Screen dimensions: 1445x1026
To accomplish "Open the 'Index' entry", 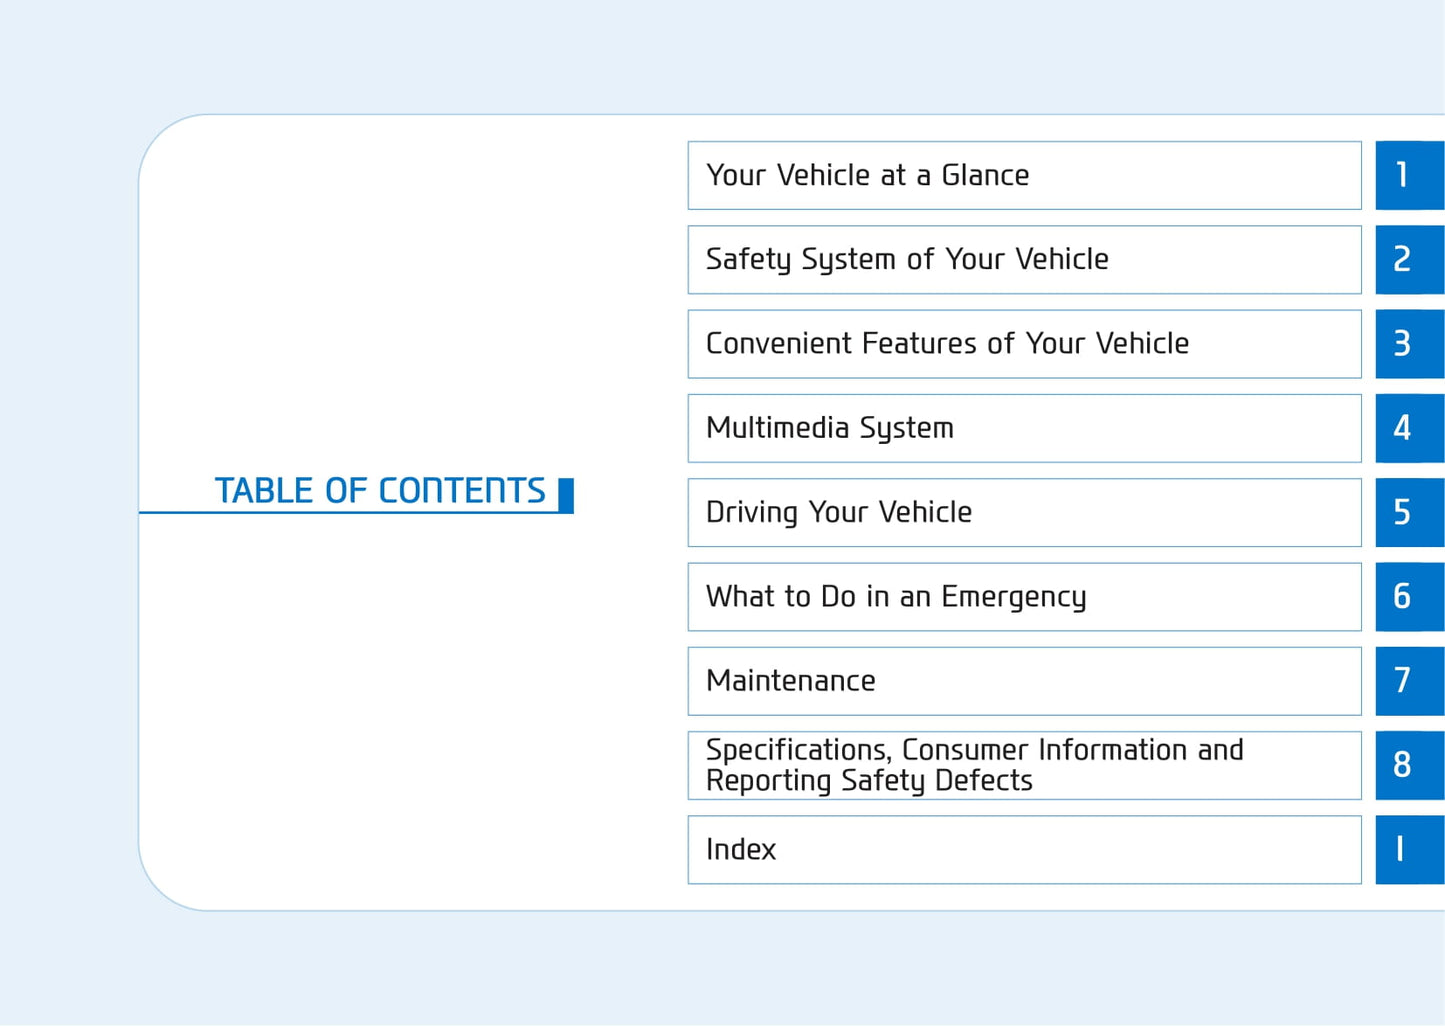I will pyautogui.click(x=1024, y=849).
